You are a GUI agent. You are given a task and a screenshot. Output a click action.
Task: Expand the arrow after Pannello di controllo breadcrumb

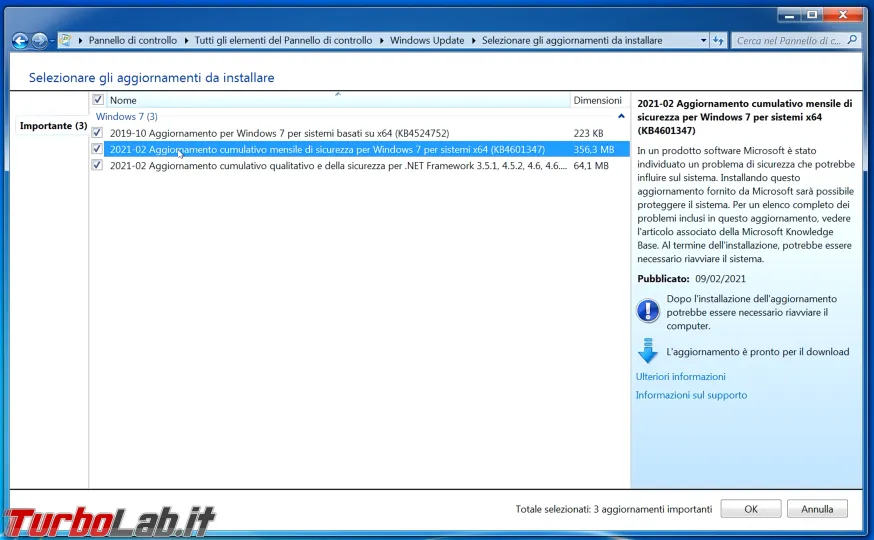coord(184,41)
